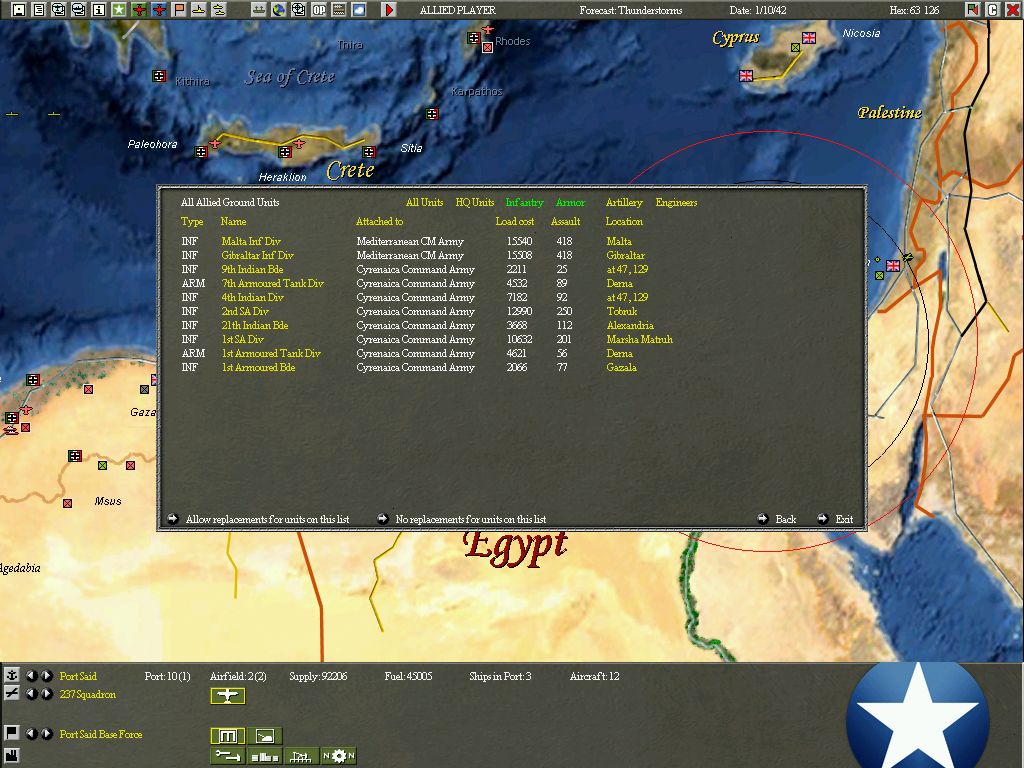
Task: Toggle the Armor filter
Action: tap(570, 202)
